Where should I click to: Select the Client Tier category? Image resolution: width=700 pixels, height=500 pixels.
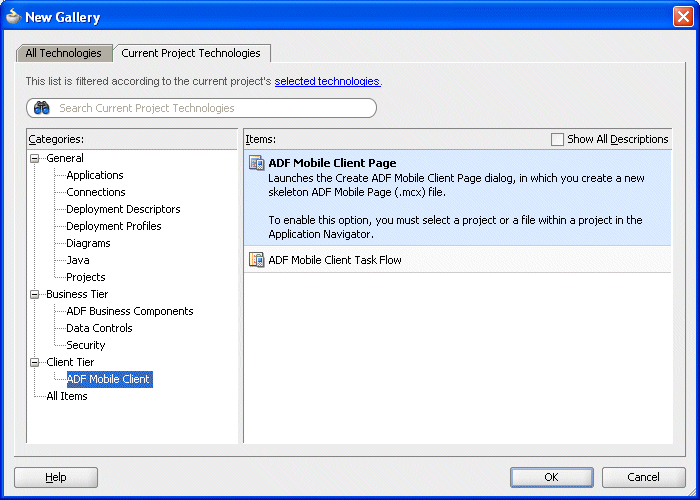[x=70, y=362]
